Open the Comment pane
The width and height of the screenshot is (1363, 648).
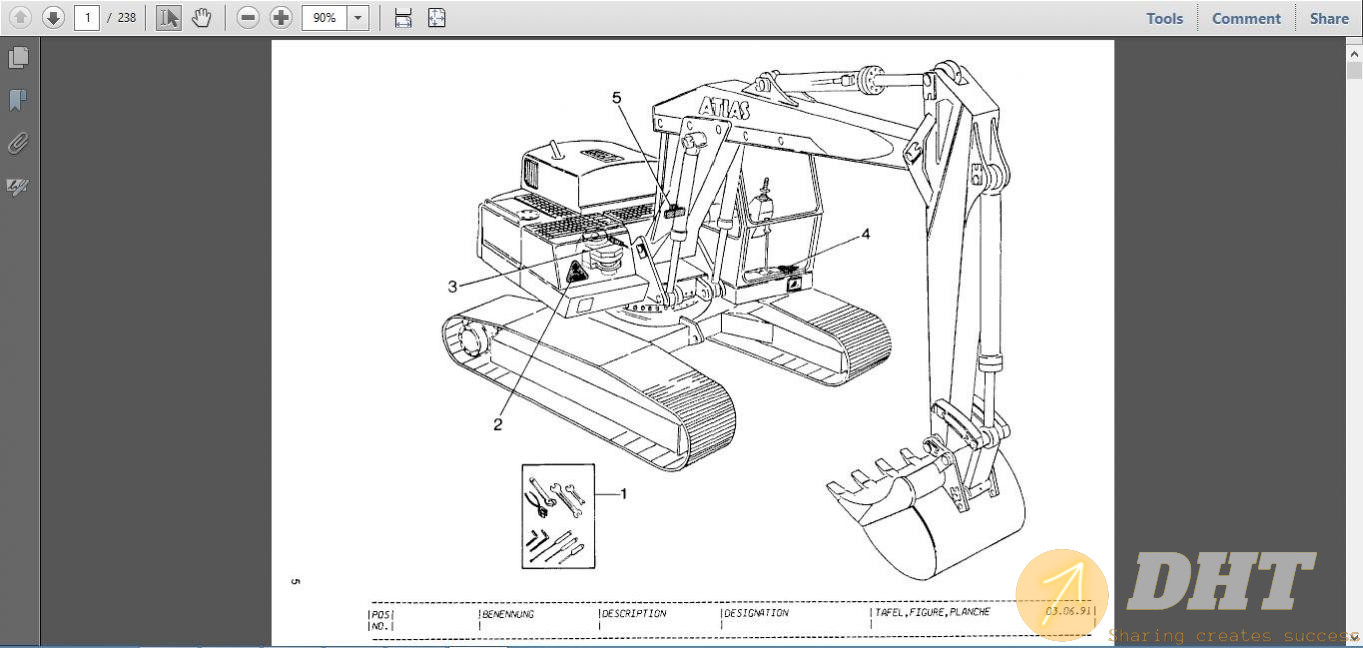(x=1246, y=18)
